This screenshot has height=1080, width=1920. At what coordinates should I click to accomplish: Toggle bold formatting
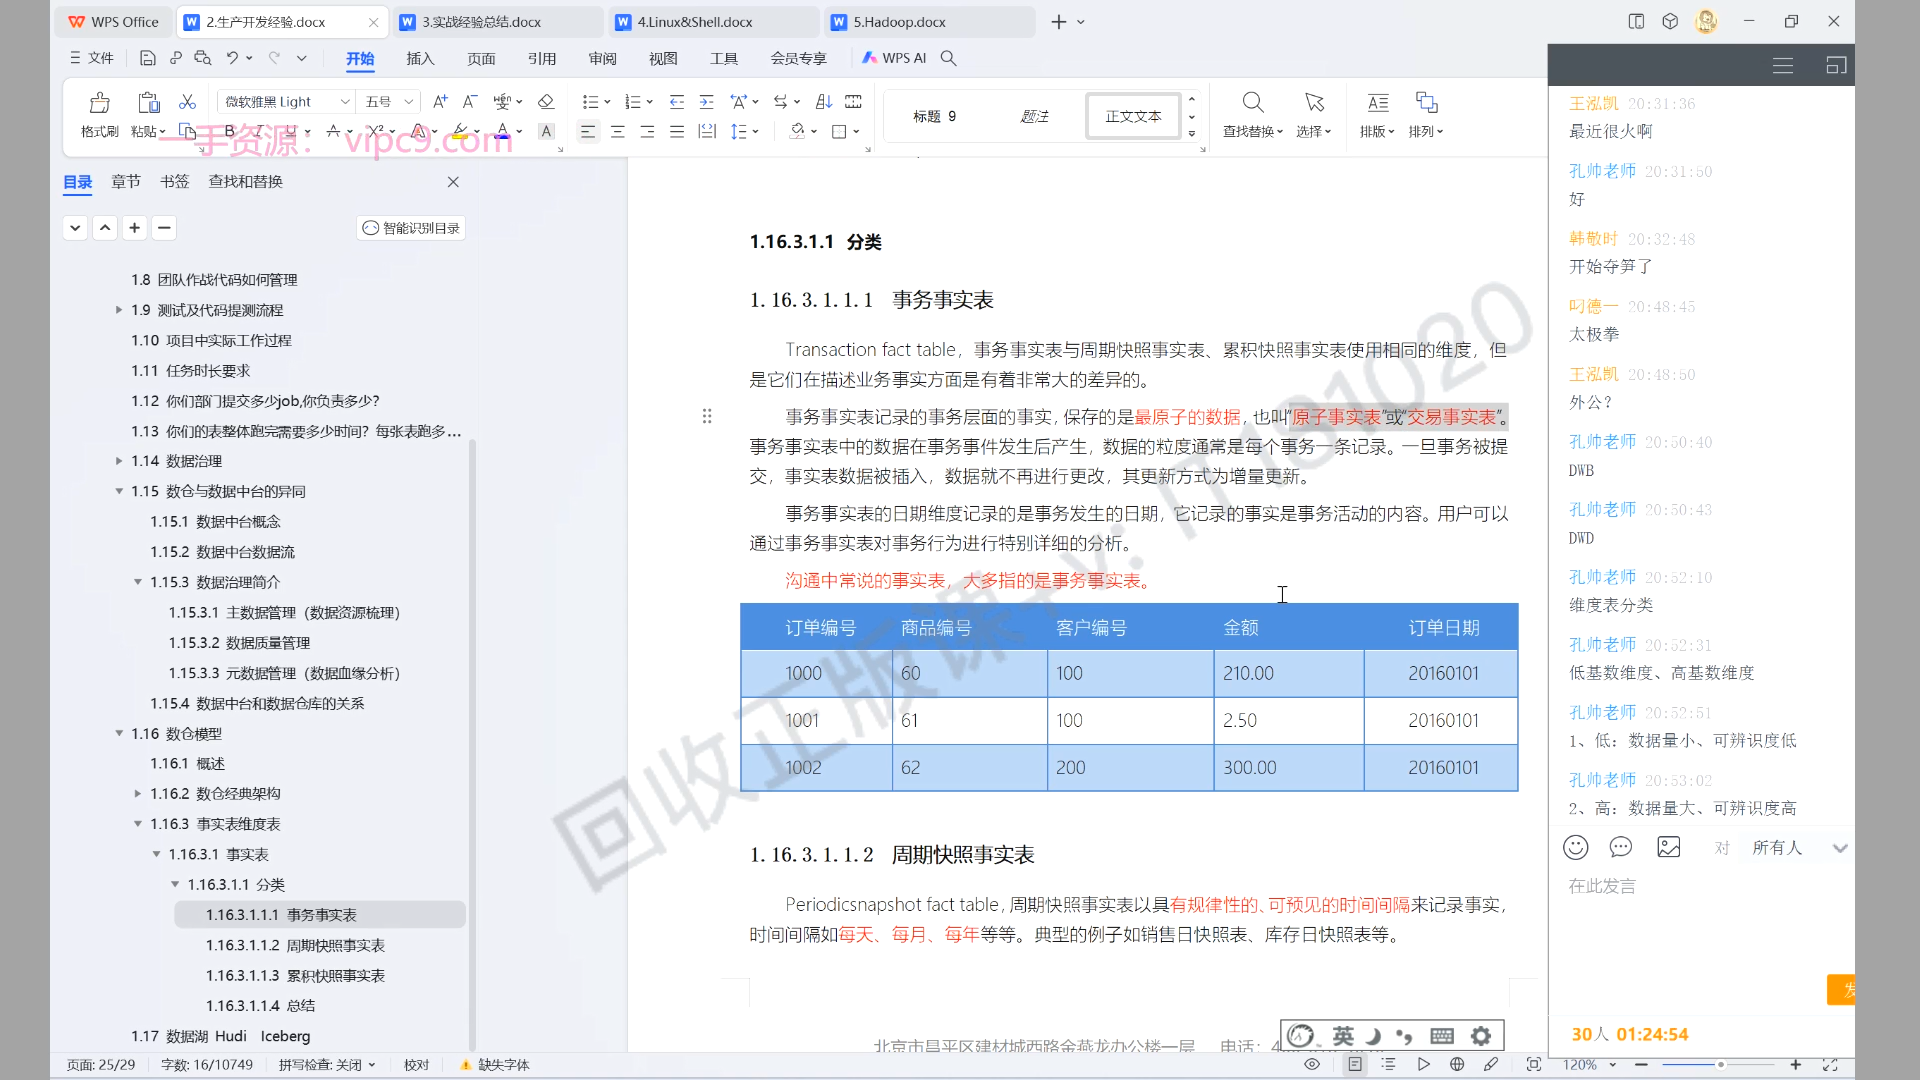point(230,131)
